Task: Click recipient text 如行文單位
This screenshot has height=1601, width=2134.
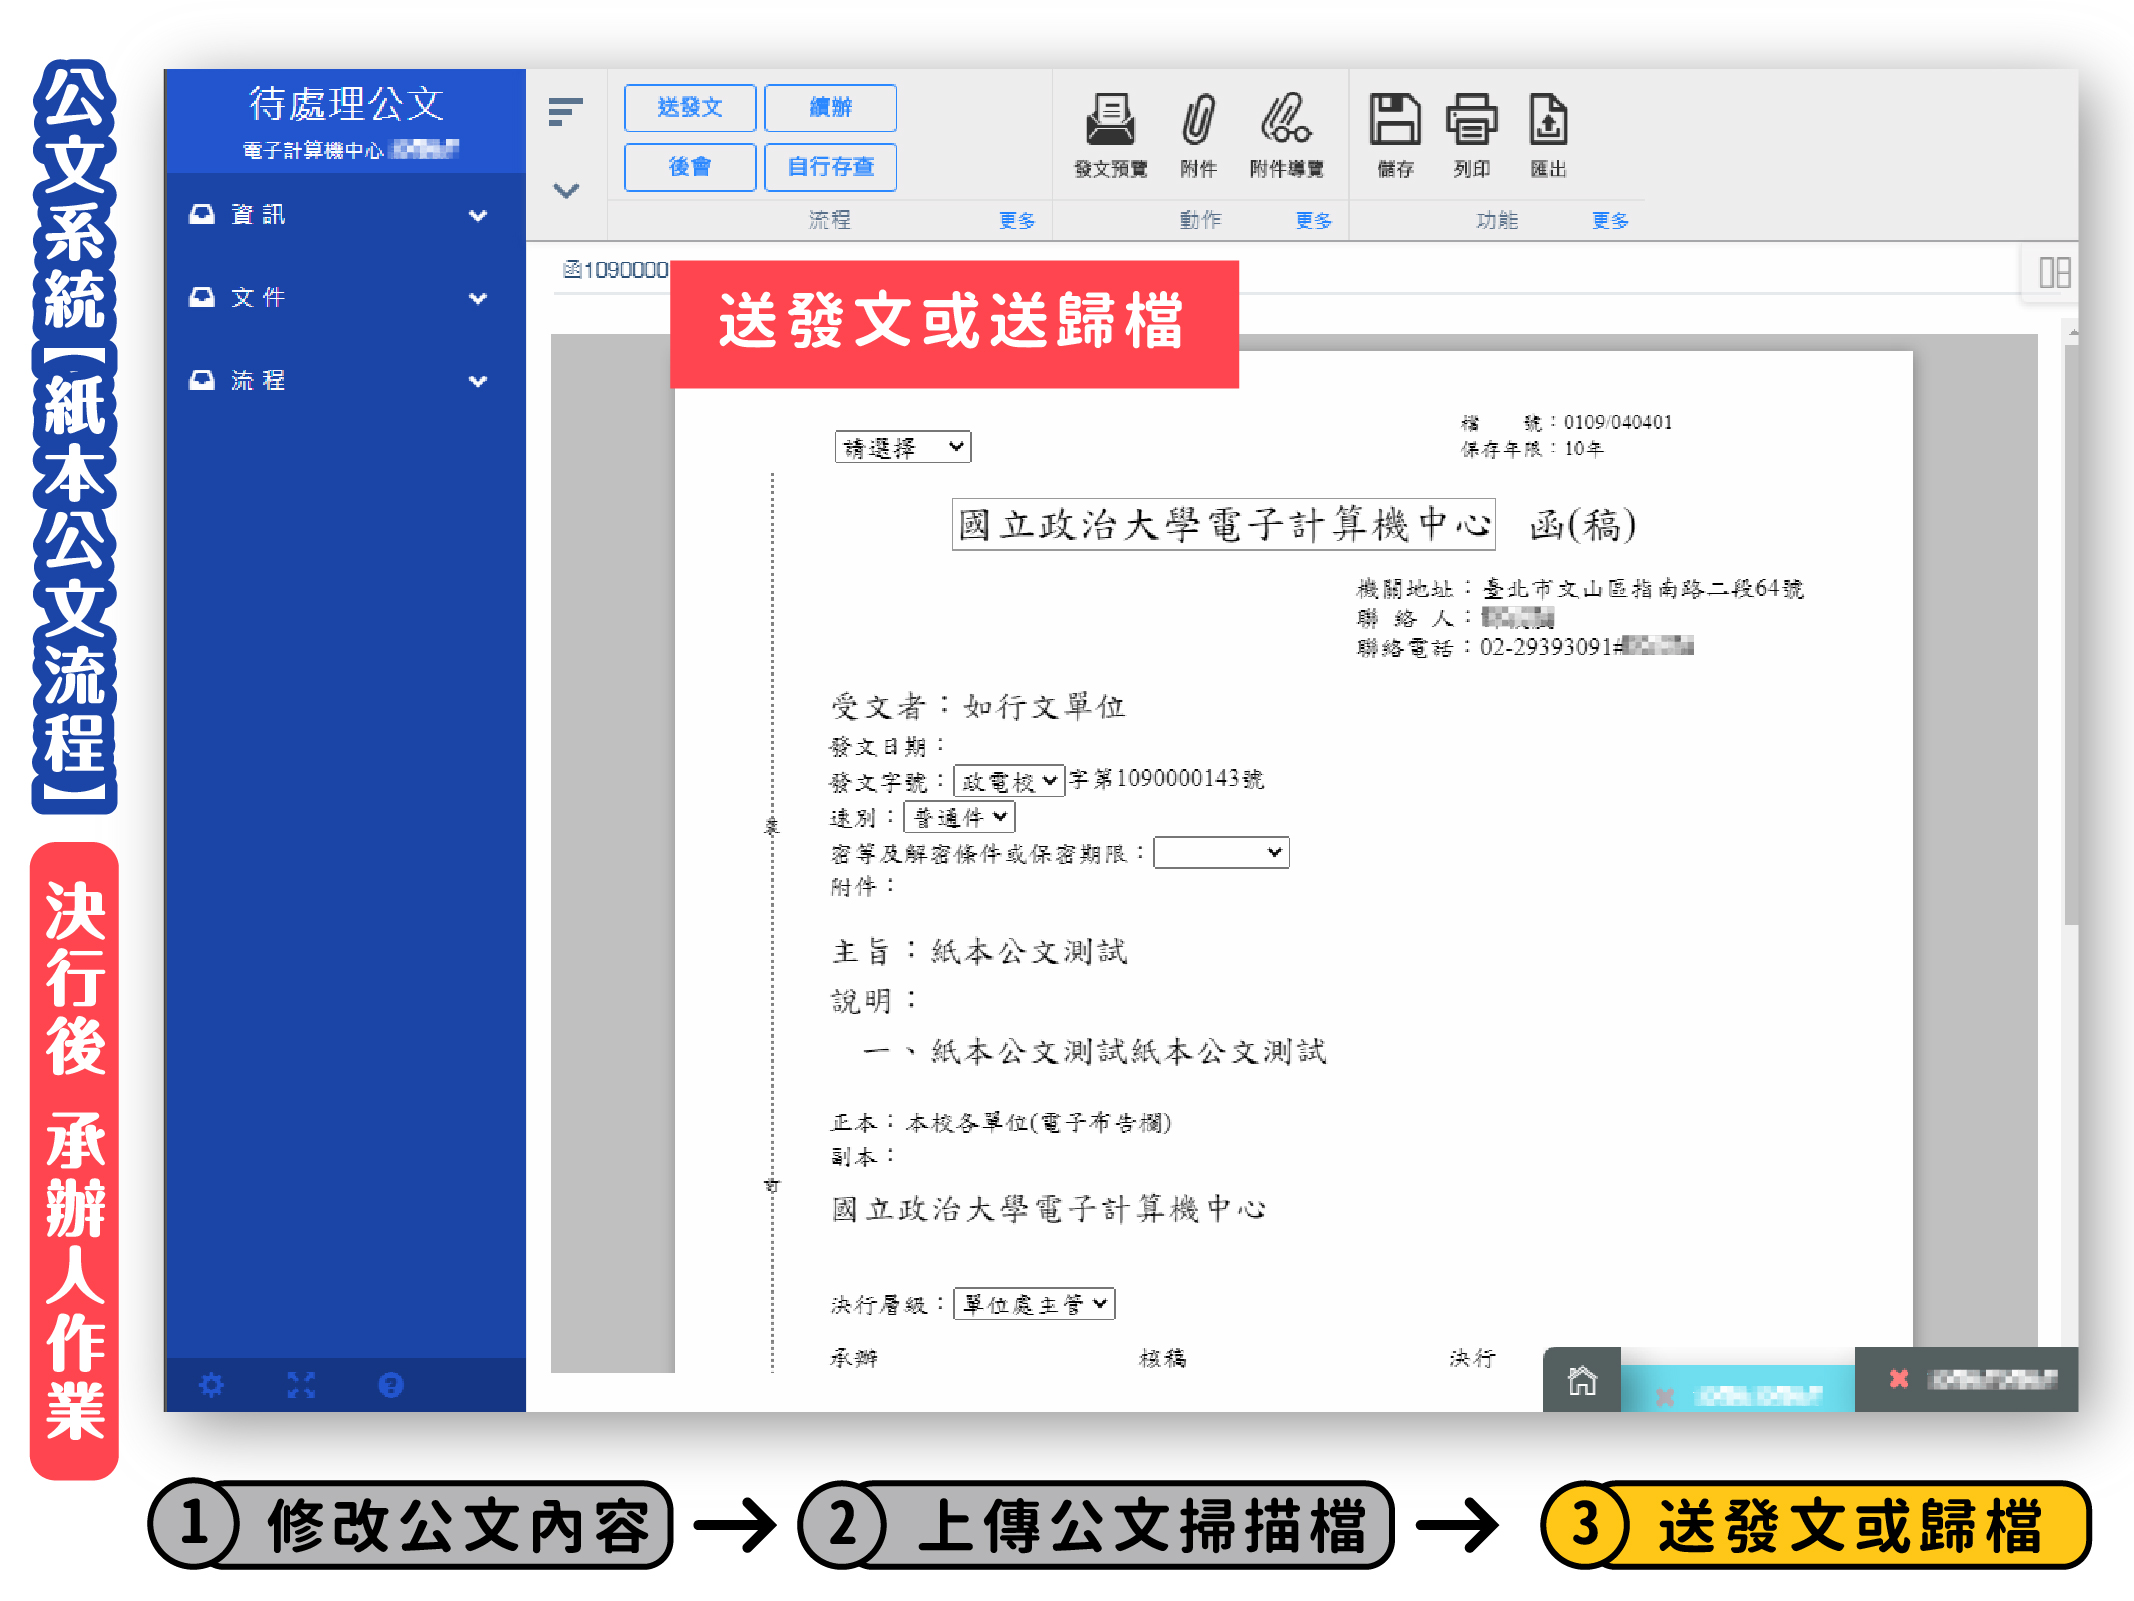Action: pos(1044,706)
